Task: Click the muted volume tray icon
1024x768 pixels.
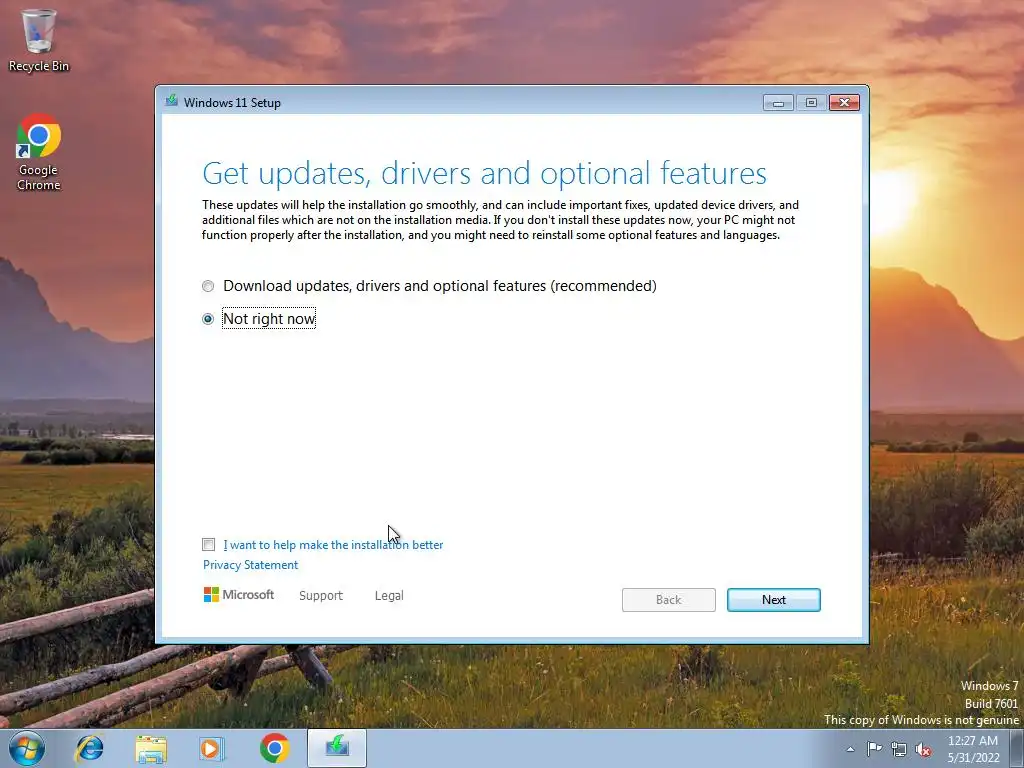Action: pos(923,749)
